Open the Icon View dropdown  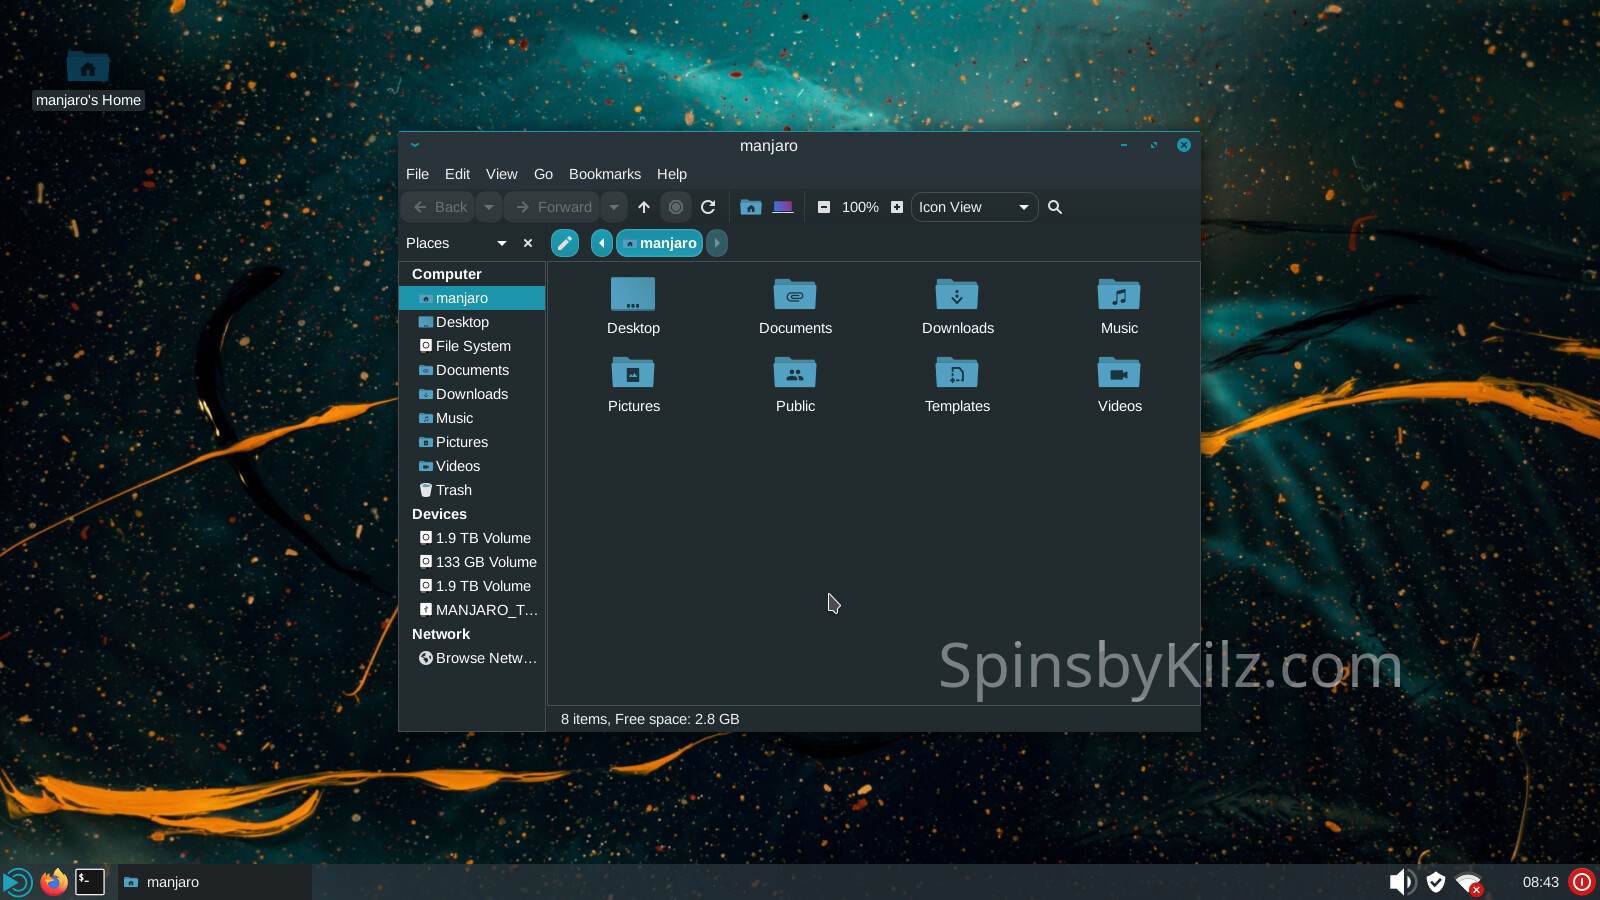click(974, 207)
